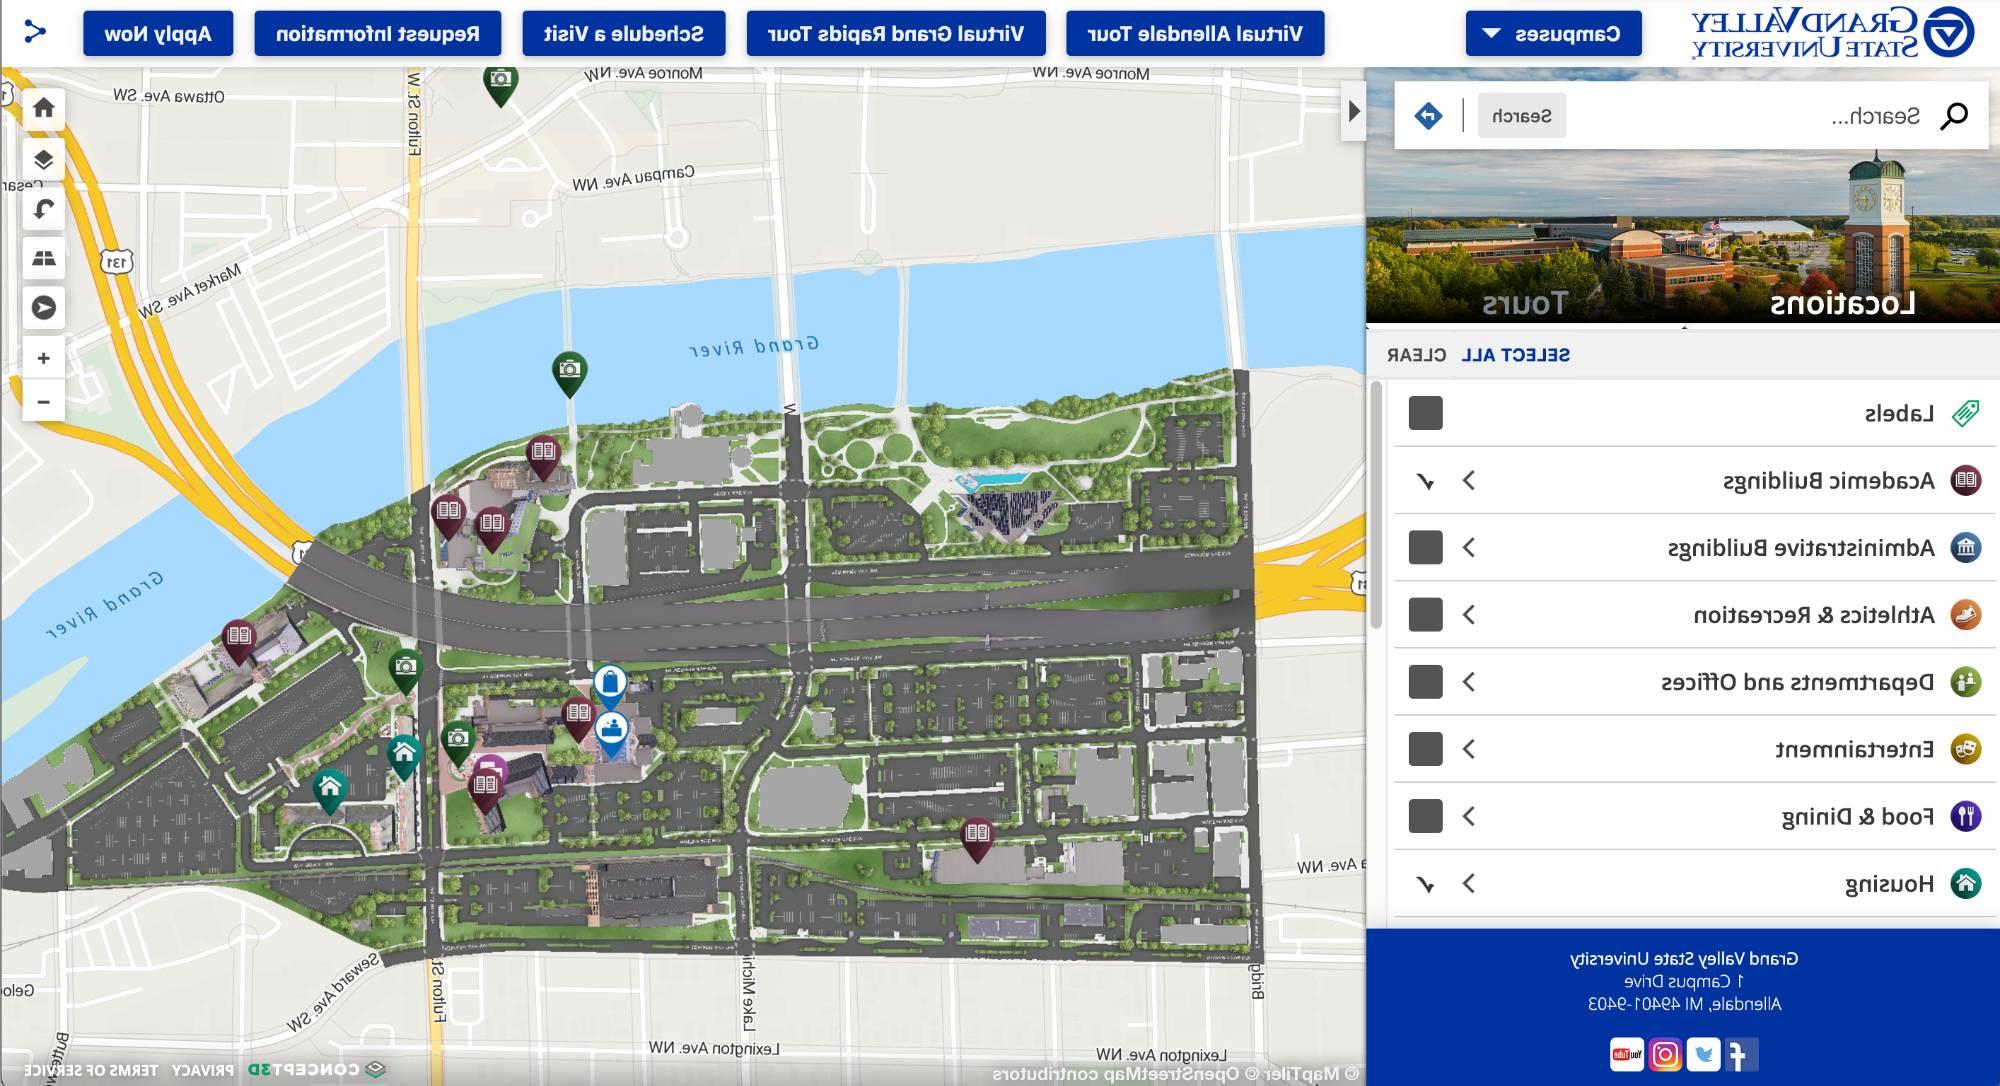Image resolution: width=2000 pixels, height=1086 pixels.
Task: Open the Privacy link
Action: pyautogui.click(x=202, y=1070)
